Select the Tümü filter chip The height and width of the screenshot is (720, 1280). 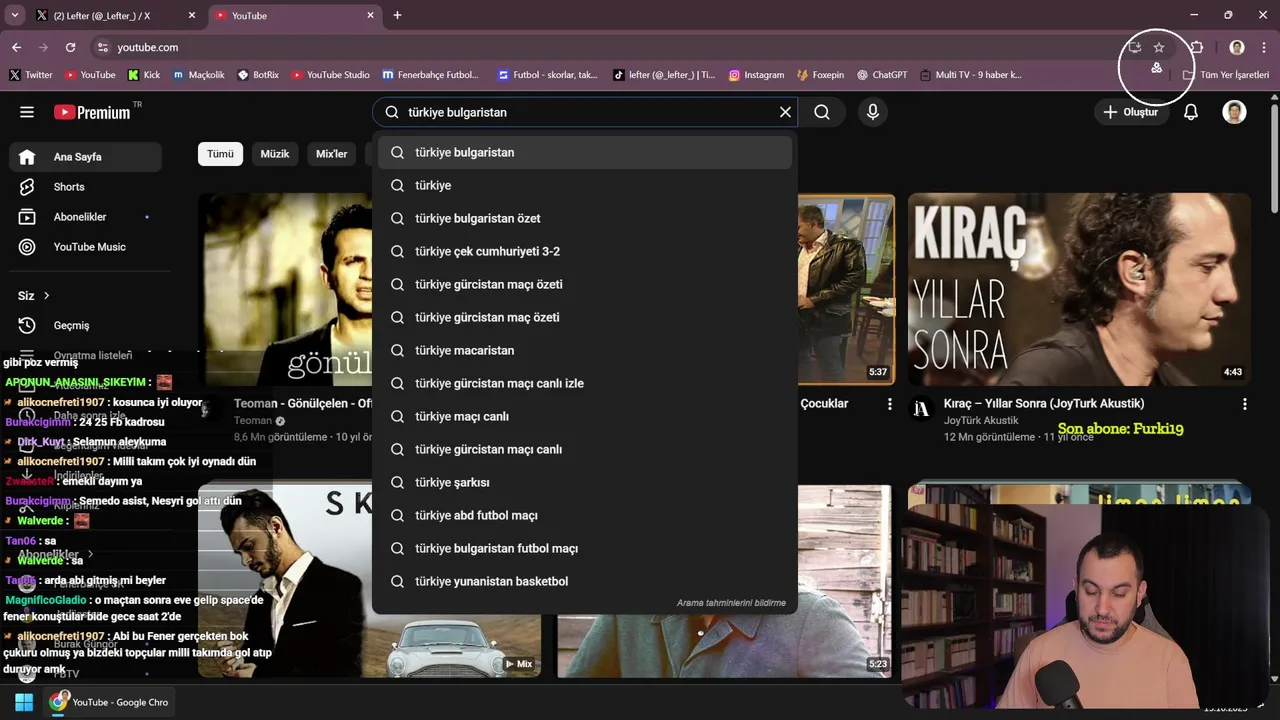tap(220, 154)
